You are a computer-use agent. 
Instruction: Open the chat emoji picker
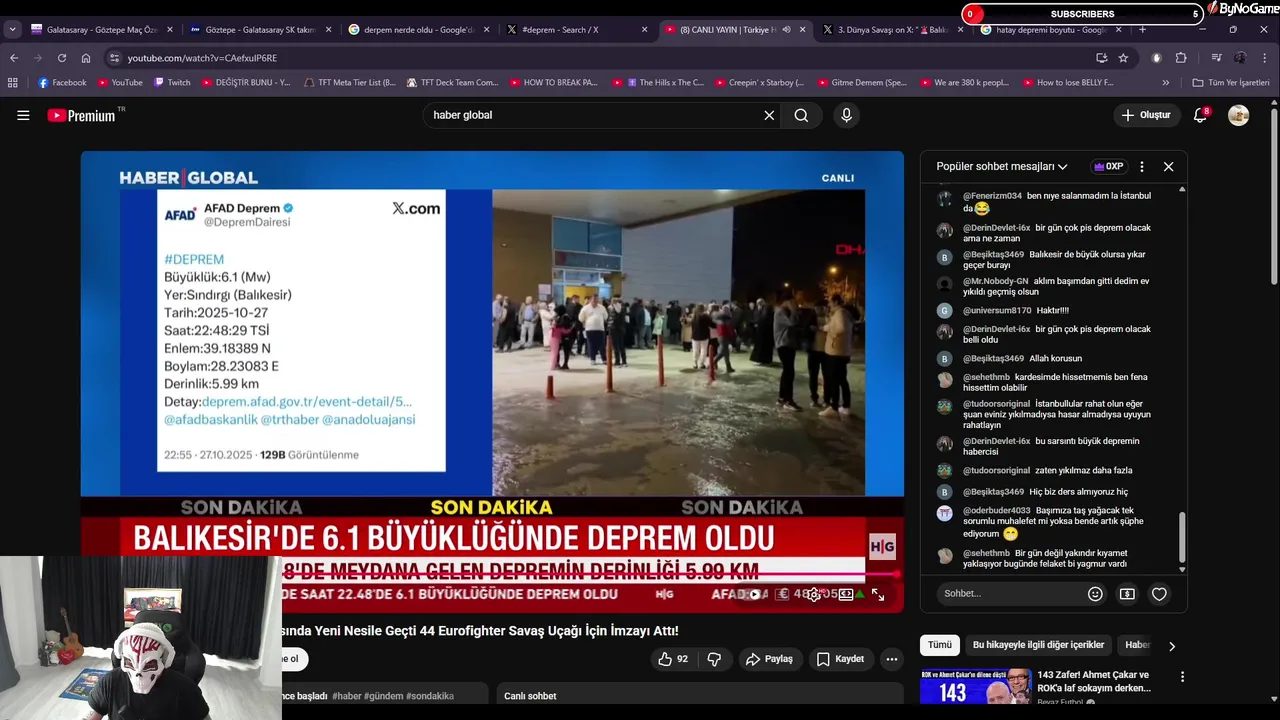coord(1095,594)
